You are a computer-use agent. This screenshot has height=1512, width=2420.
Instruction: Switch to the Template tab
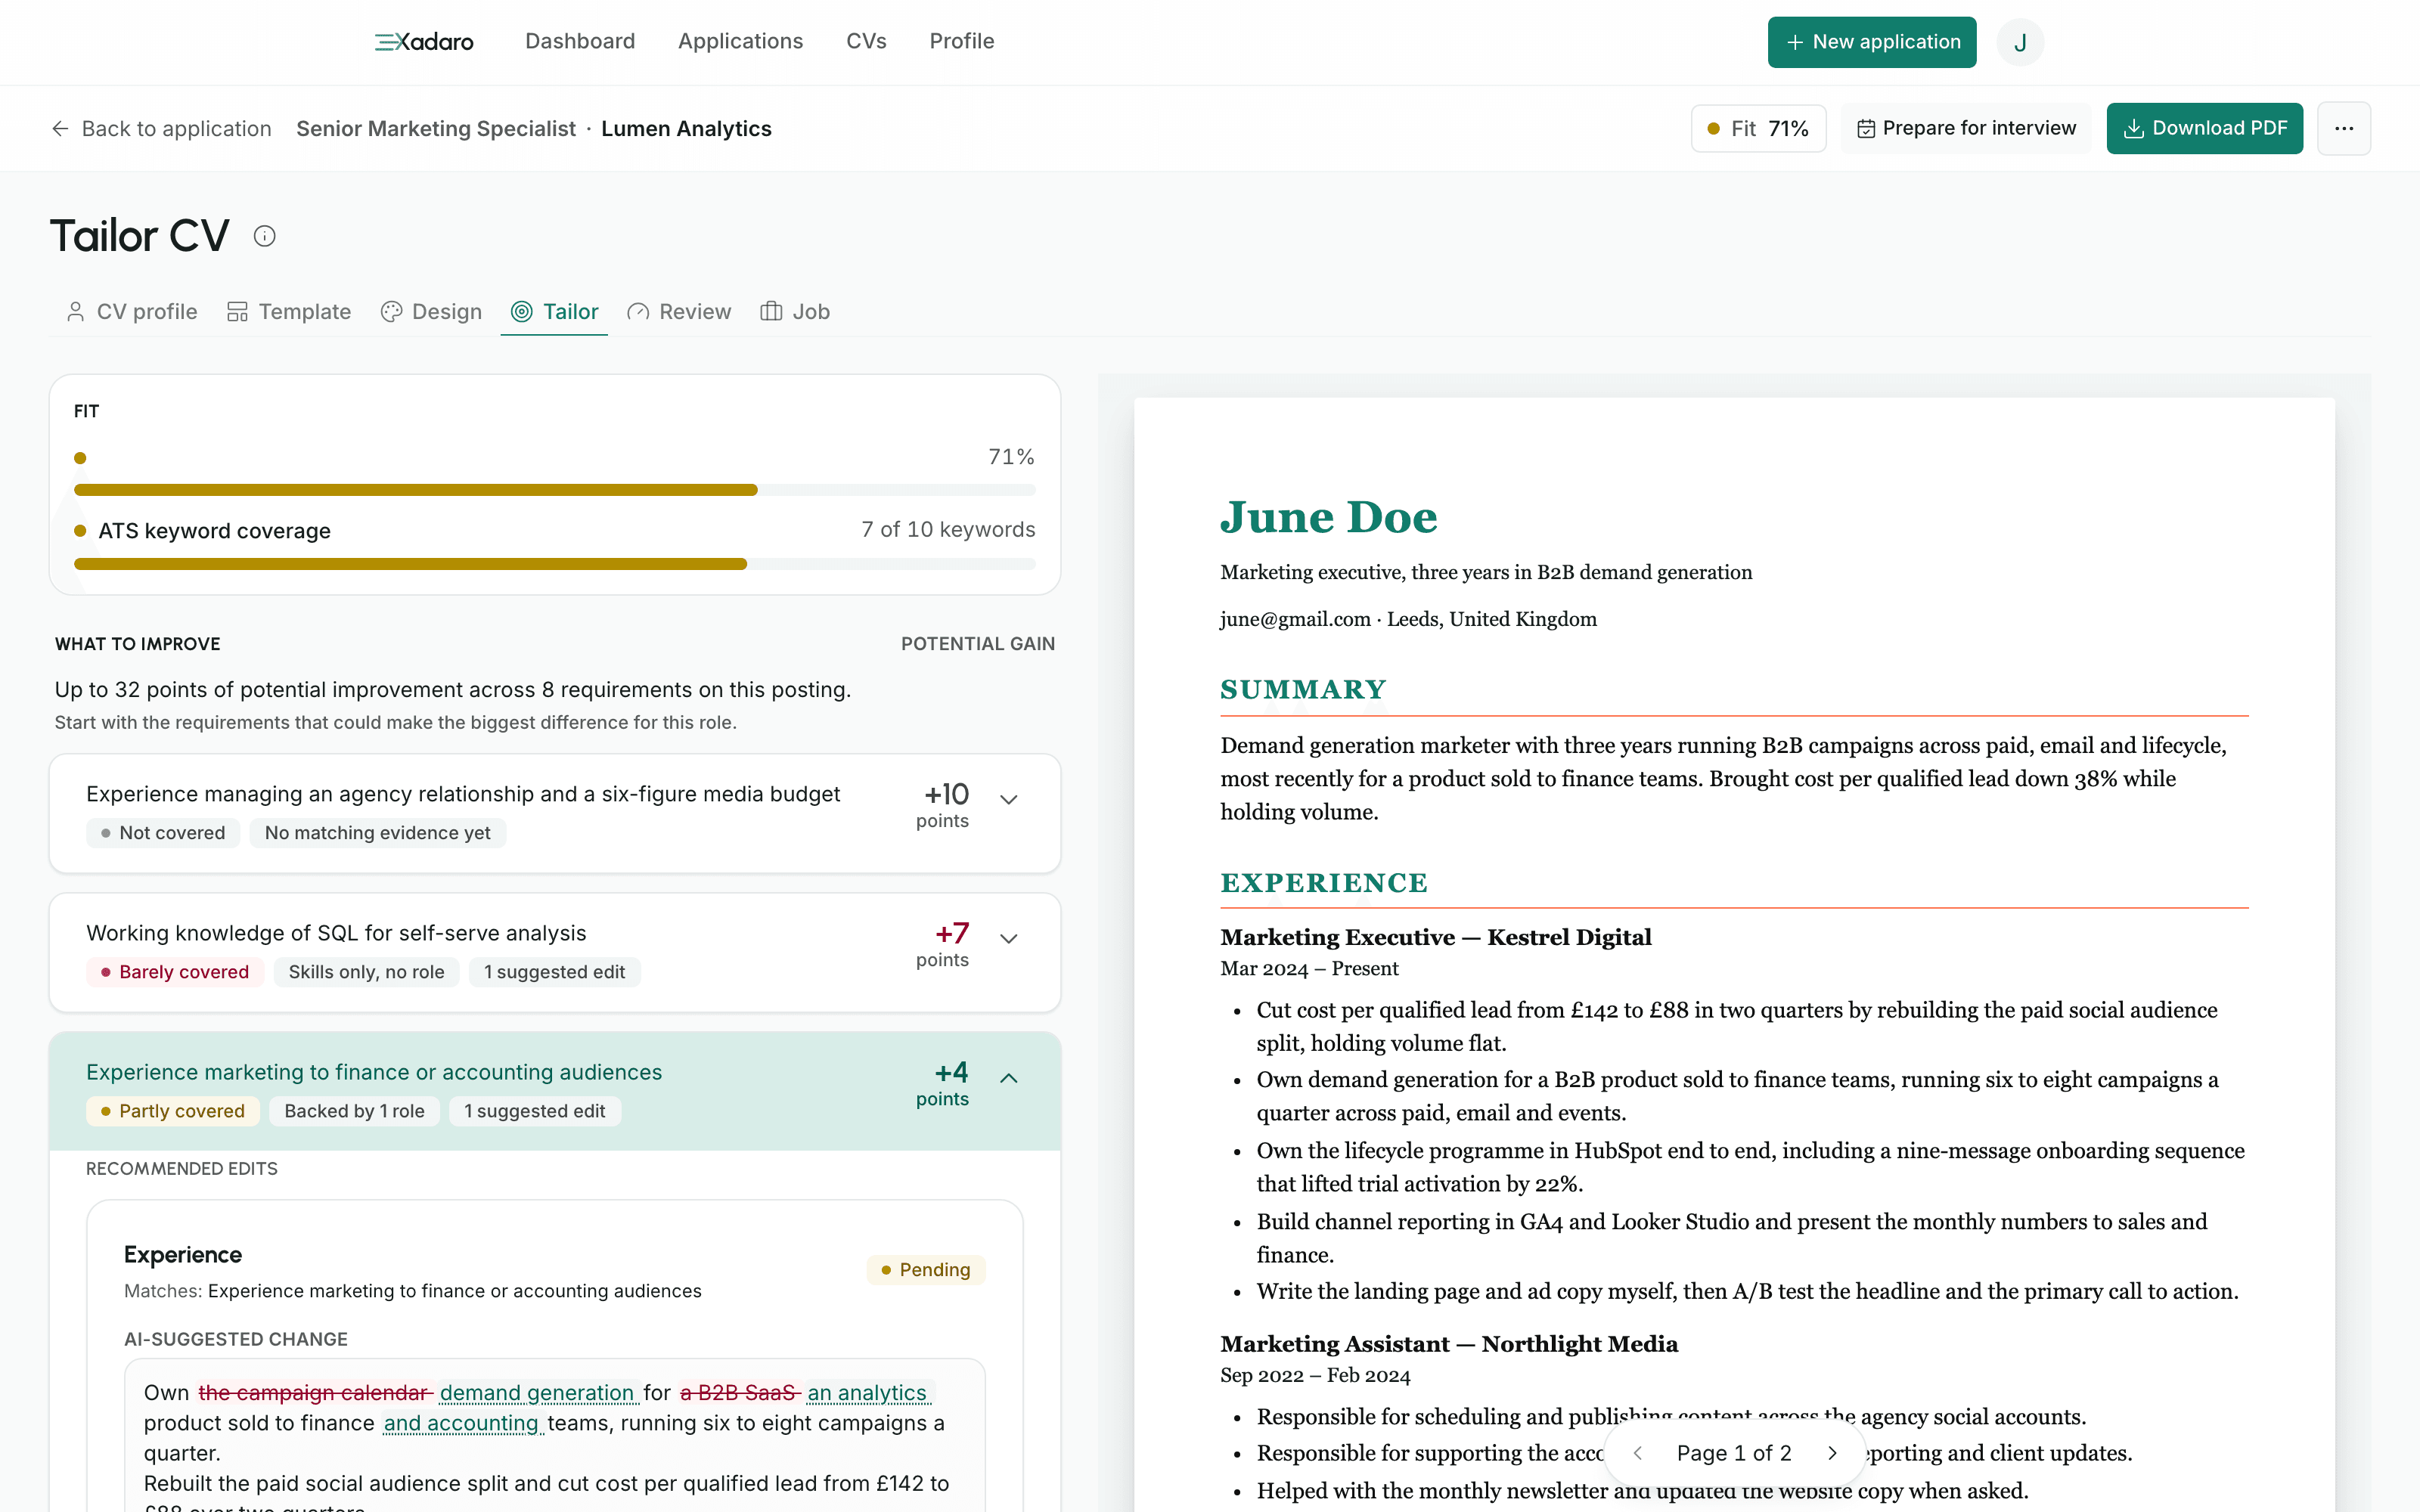(289, 312)
